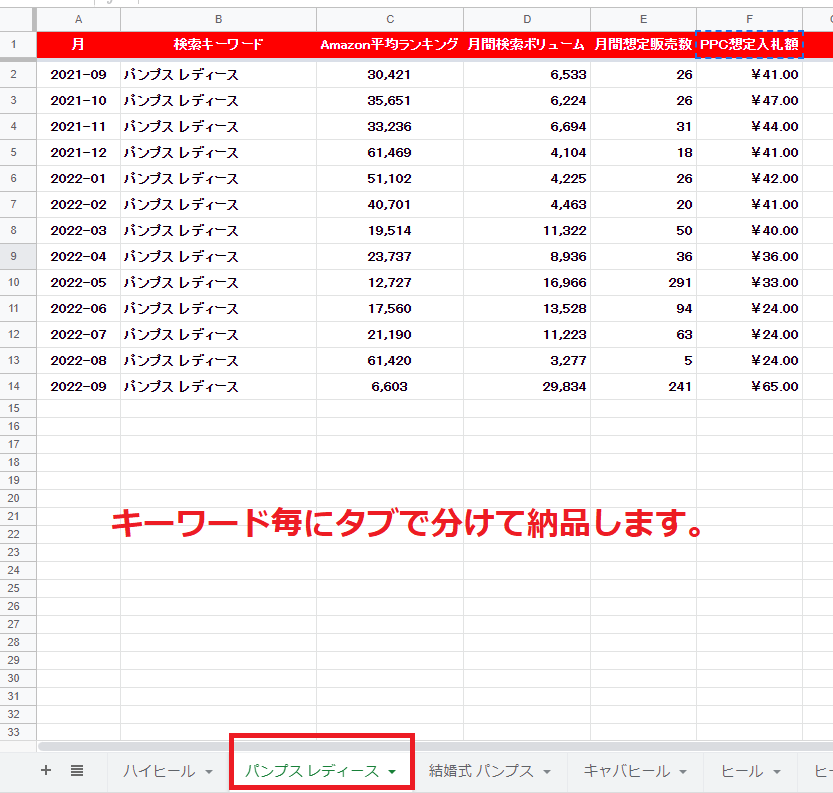Click the 月間検索ボリューム header cell
Screen dimensions: 833x793
(527, 45)
